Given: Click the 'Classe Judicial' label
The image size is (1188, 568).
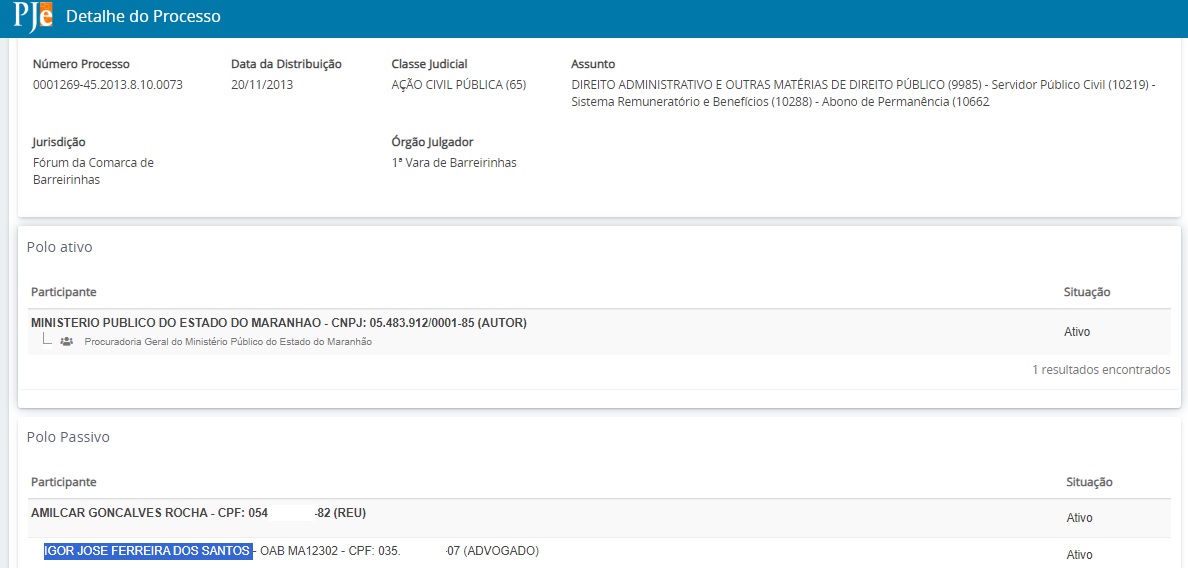Looking at the screenshot, I should click(x=430, y=64).
